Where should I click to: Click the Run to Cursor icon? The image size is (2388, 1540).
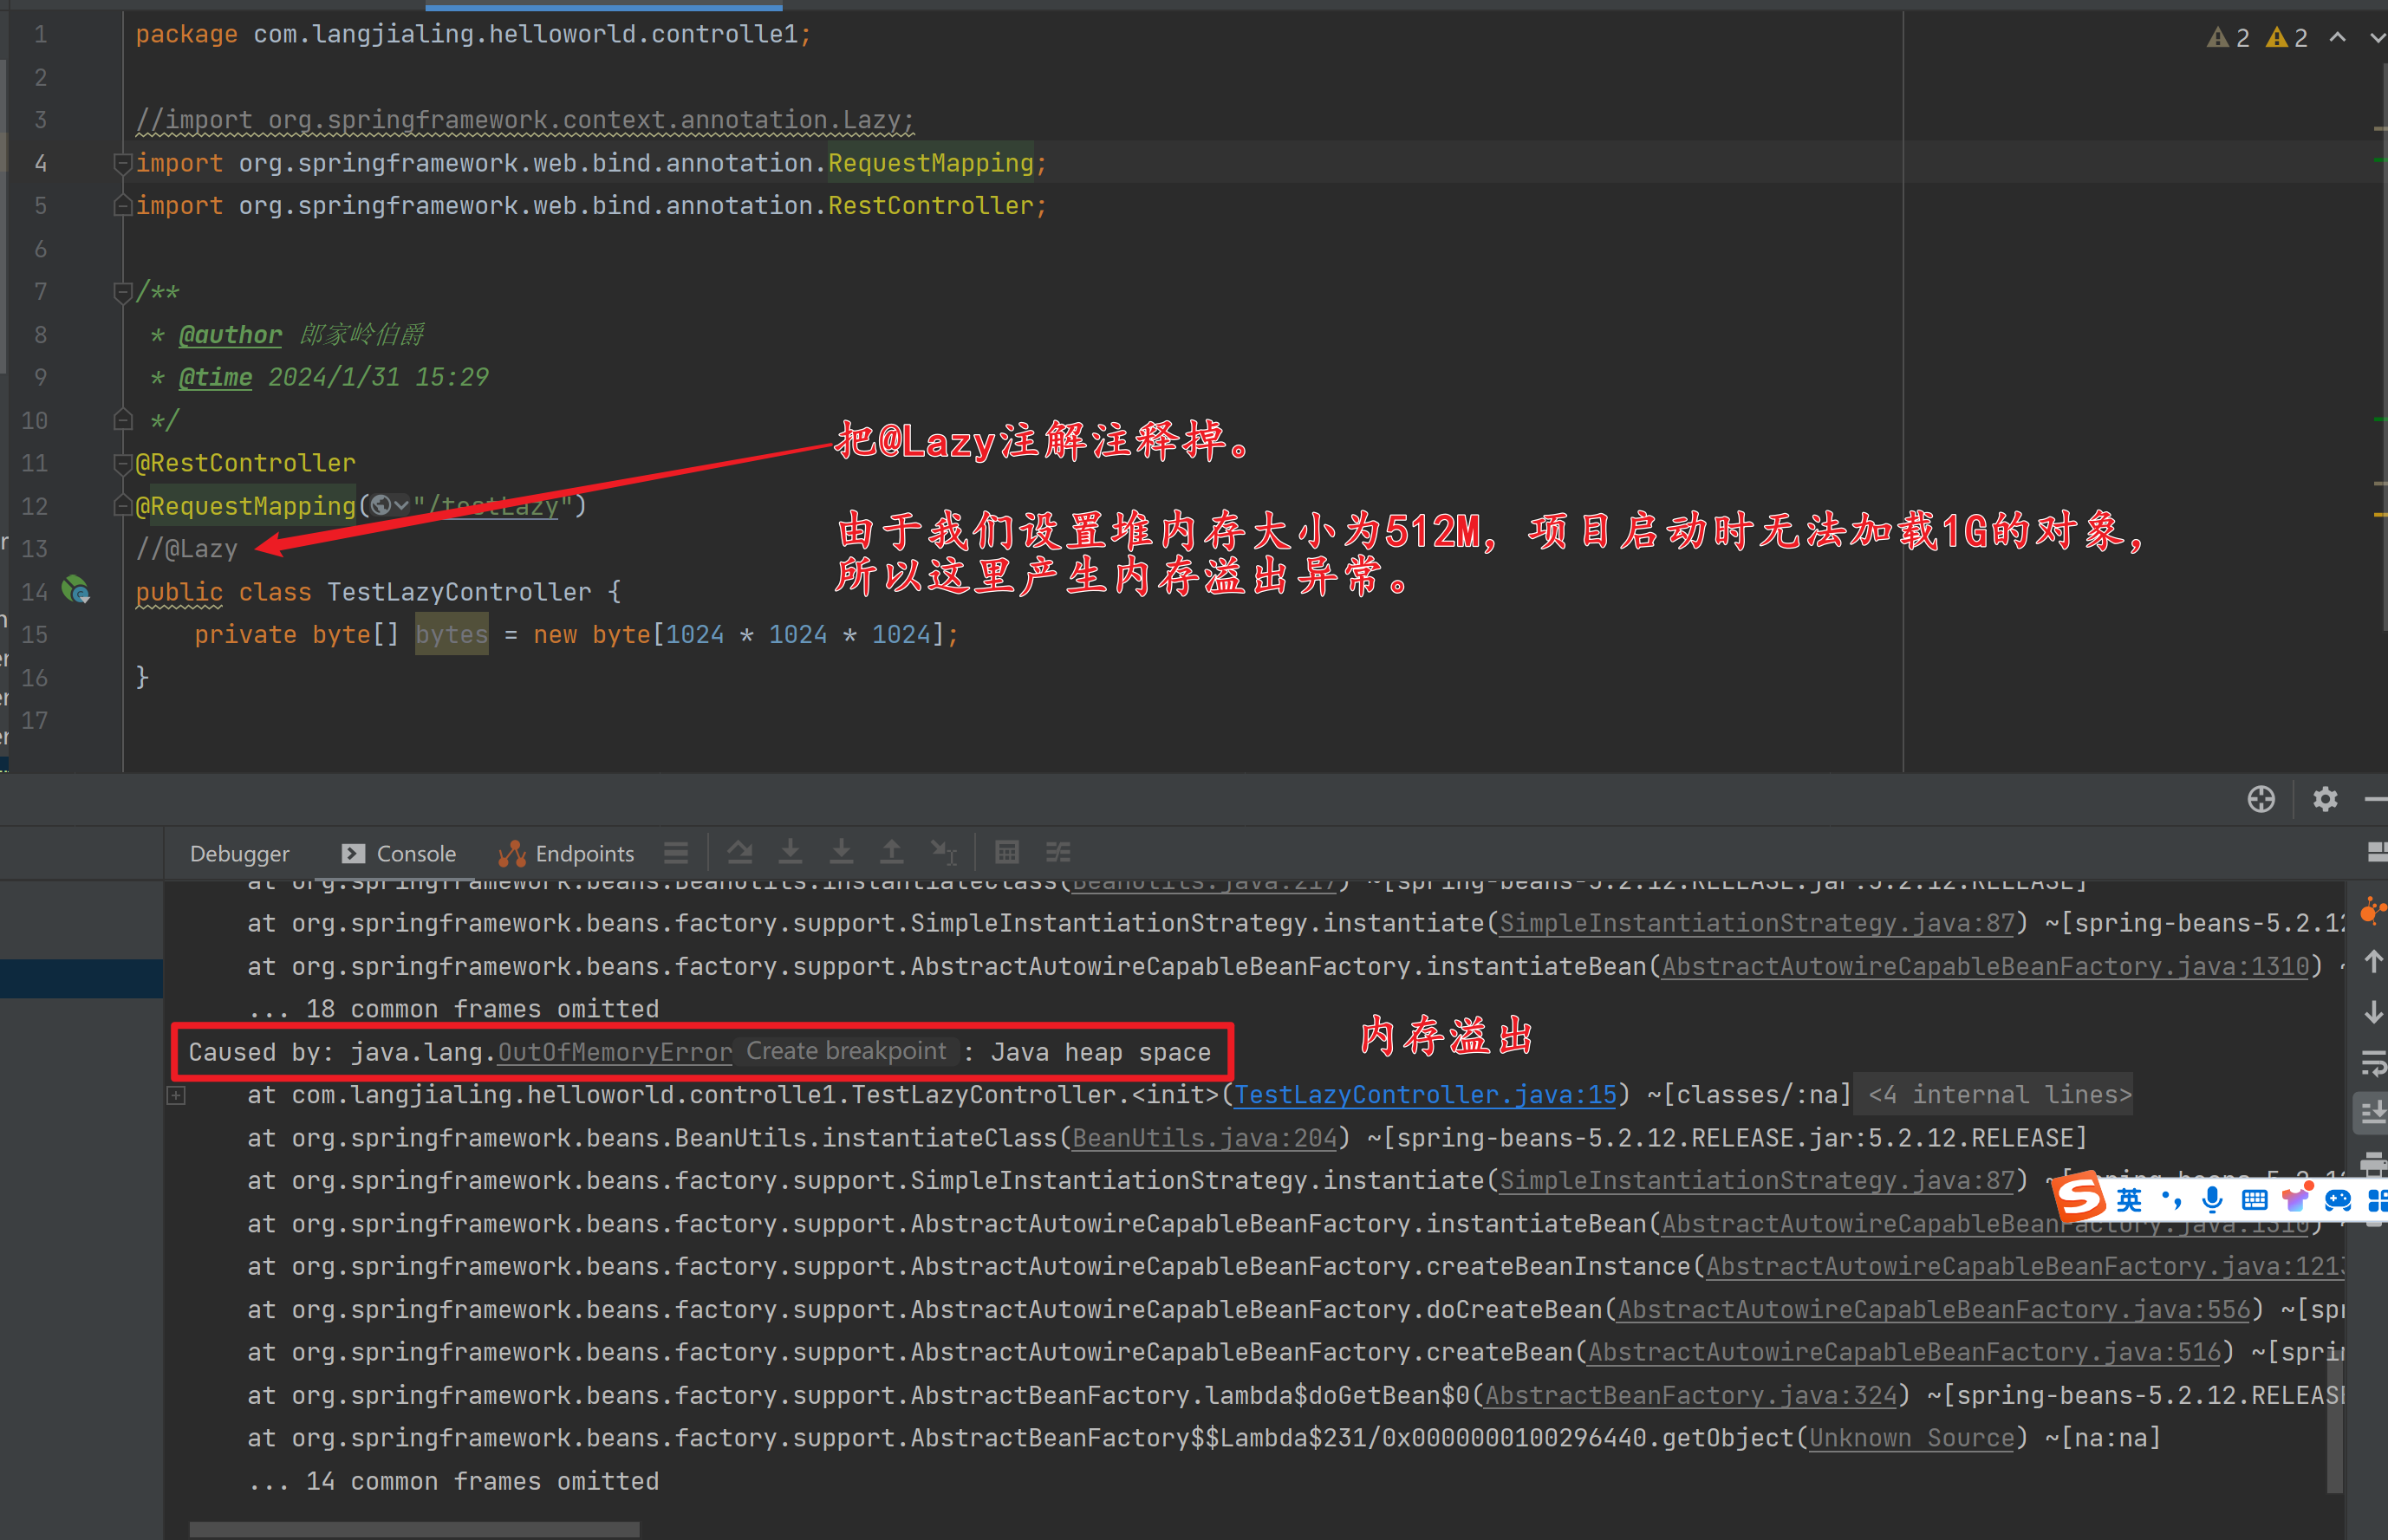pos(944,852)
